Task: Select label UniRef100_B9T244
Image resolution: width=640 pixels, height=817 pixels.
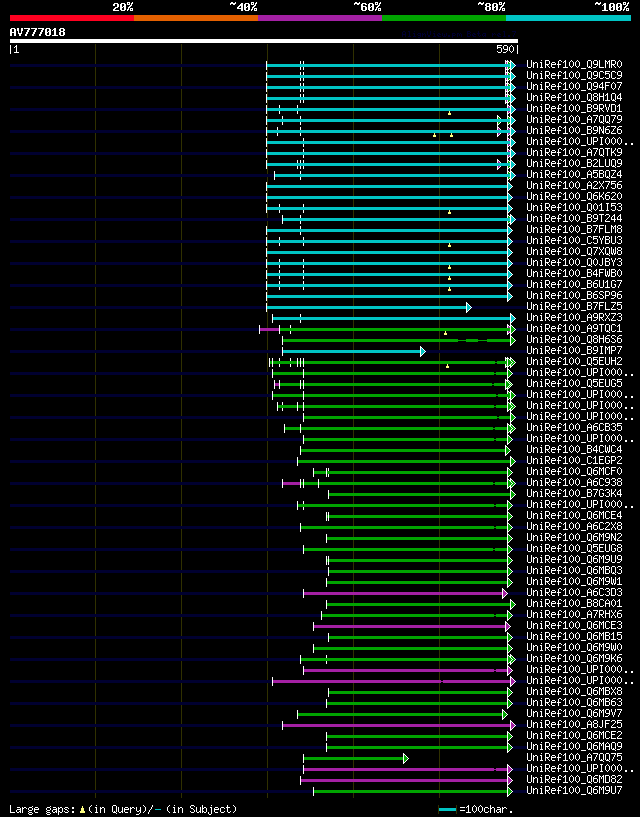Action: (x=574, y=218)
